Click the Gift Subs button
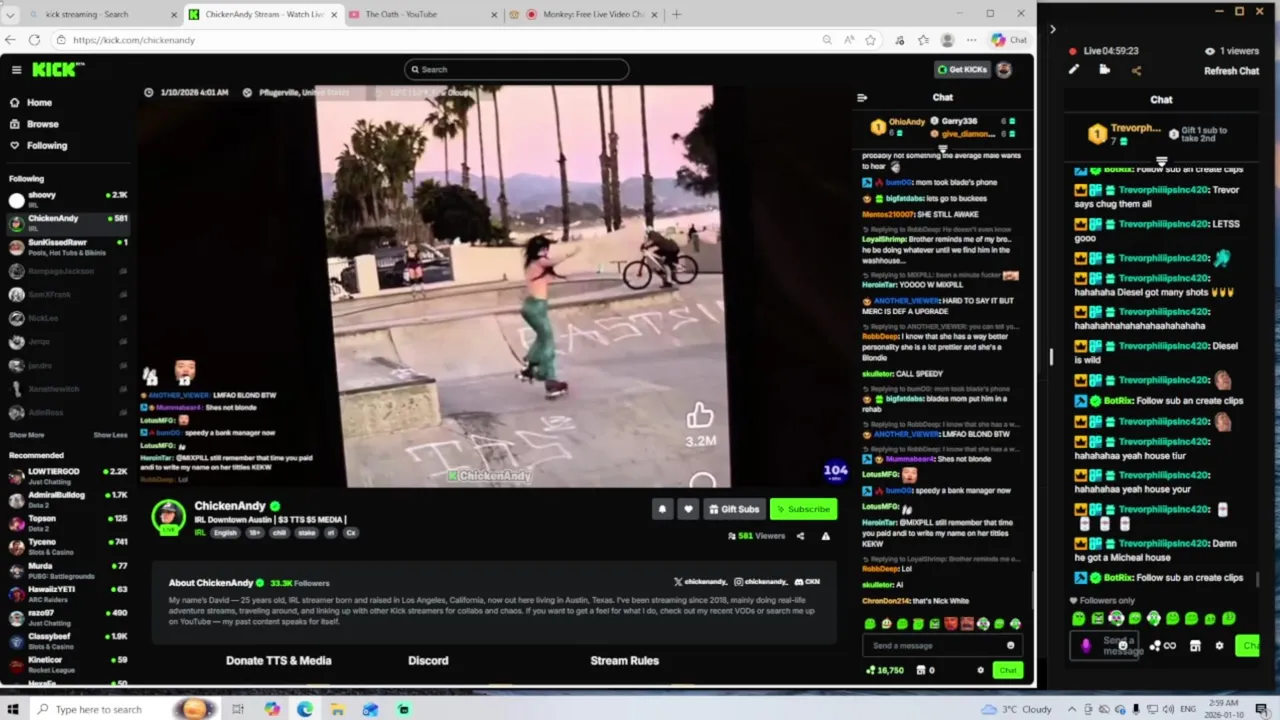Image resolution: width=1280 pixels, height=720 pixels. [x=734, y=509]
